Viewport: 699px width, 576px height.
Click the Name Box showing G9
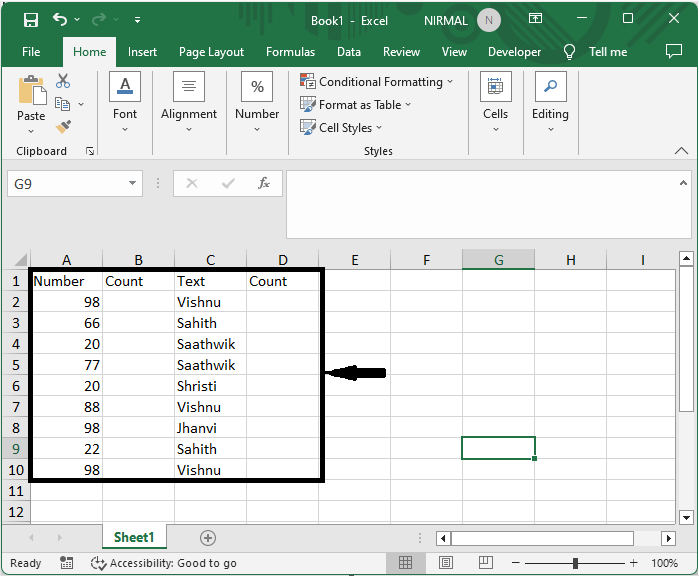[x=67, y=184]
